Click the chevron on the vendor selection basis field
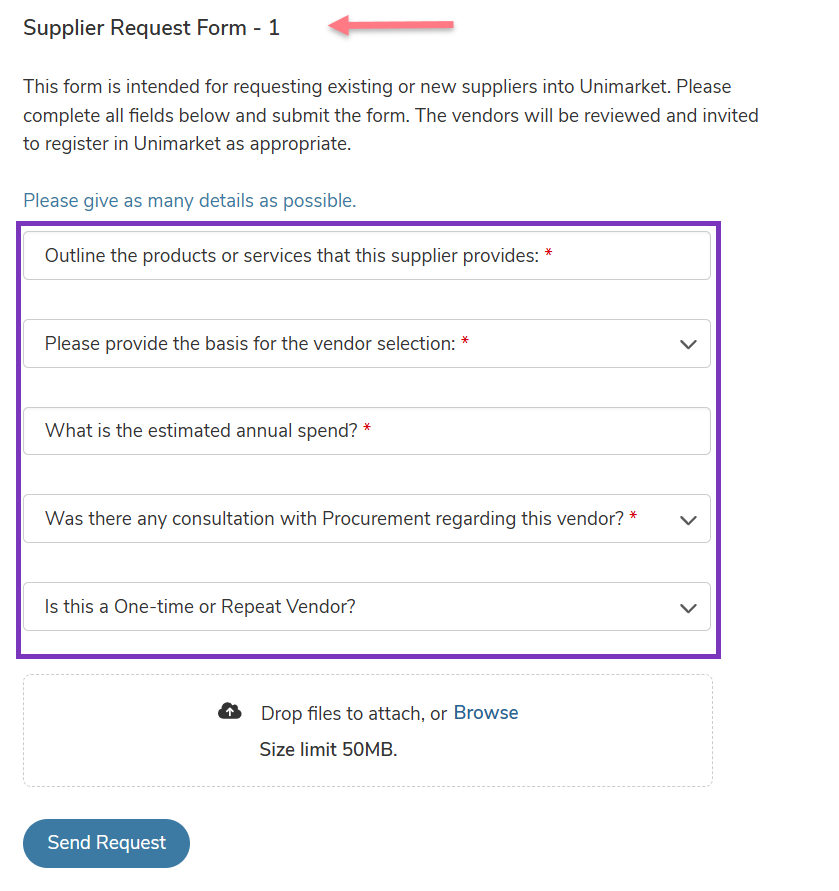839x891 pixels. tap(688, 344)
